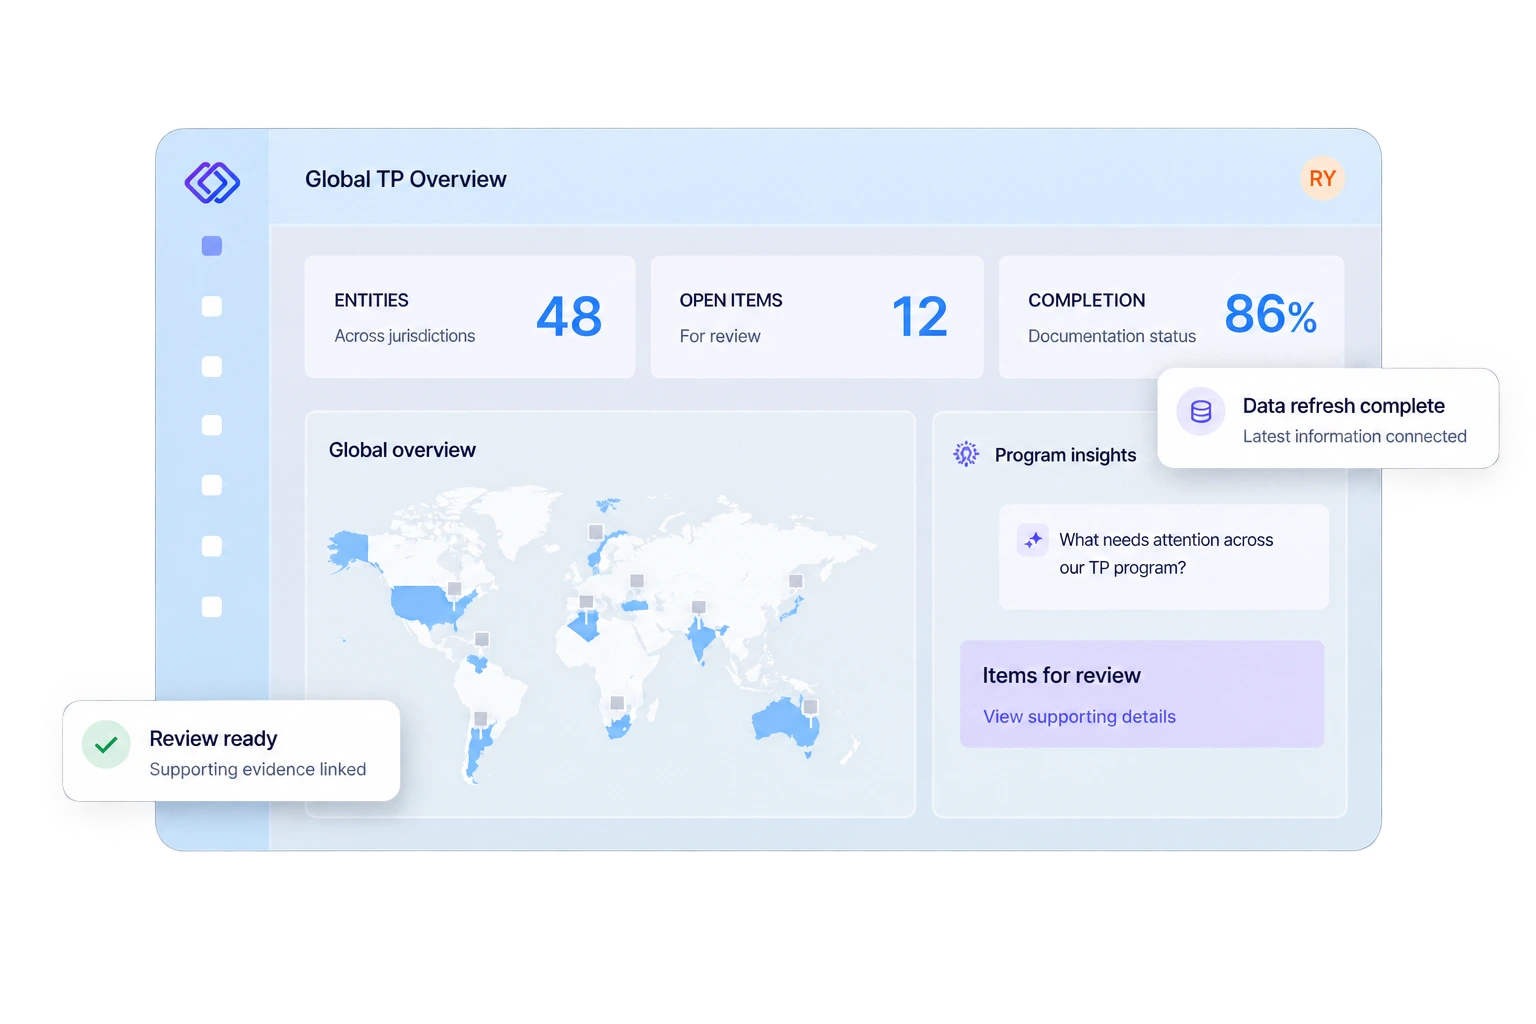The width and height of the screenshot is (1536, 1024).
Task: Select the map marker over Algeria
Action: (587, 602)
